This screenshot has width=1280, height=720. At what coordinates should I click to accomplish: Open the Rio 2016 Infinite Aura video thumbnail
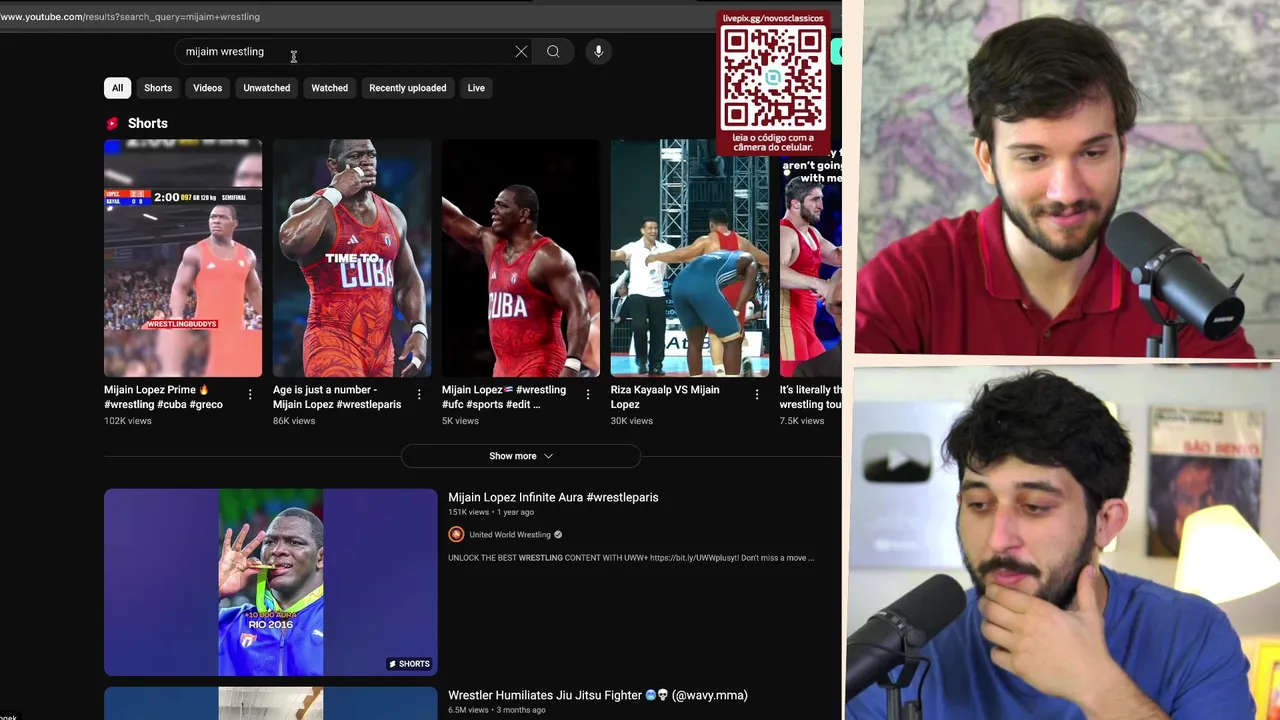click(270, 582)
